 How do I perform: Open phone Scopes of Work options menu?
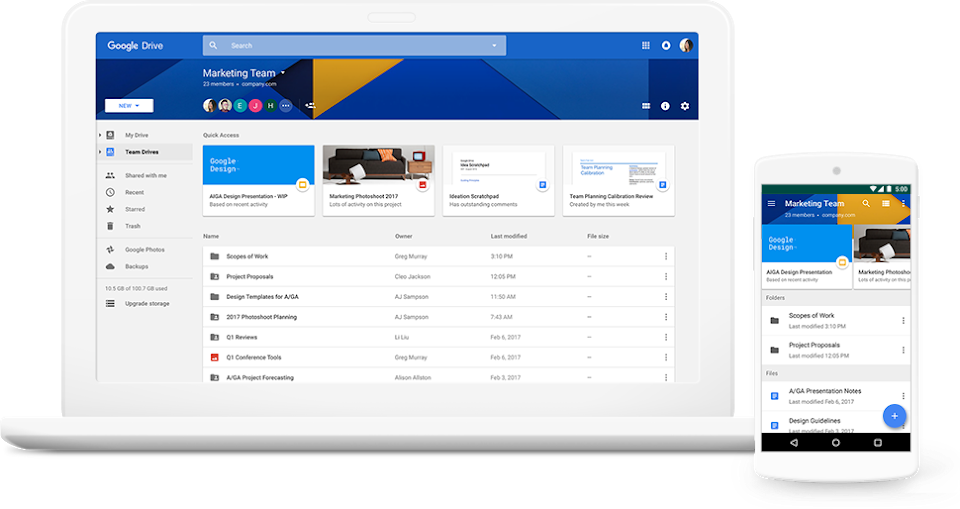[x=903, y=320]
